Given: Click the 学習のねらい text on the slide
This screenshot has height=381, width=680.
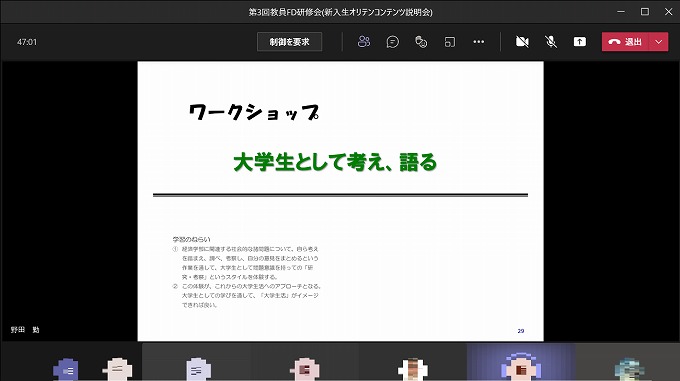Looking at the screenshot, I should pos(191,239).
